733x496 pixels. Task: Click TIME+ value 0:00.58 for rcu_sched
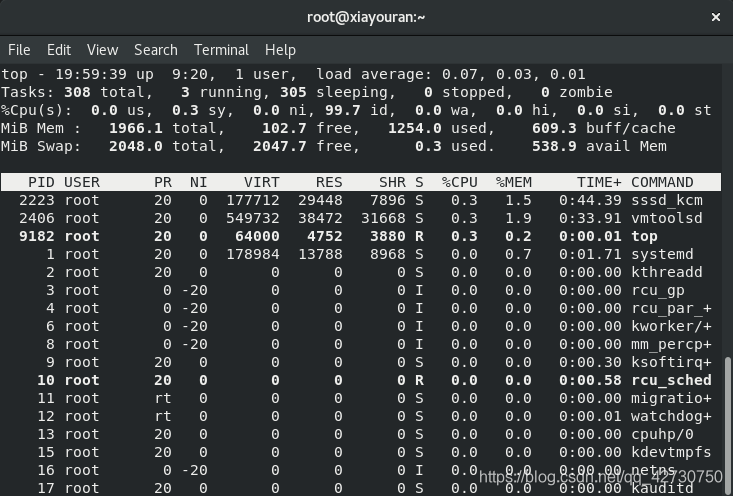(x=590, y=380)
